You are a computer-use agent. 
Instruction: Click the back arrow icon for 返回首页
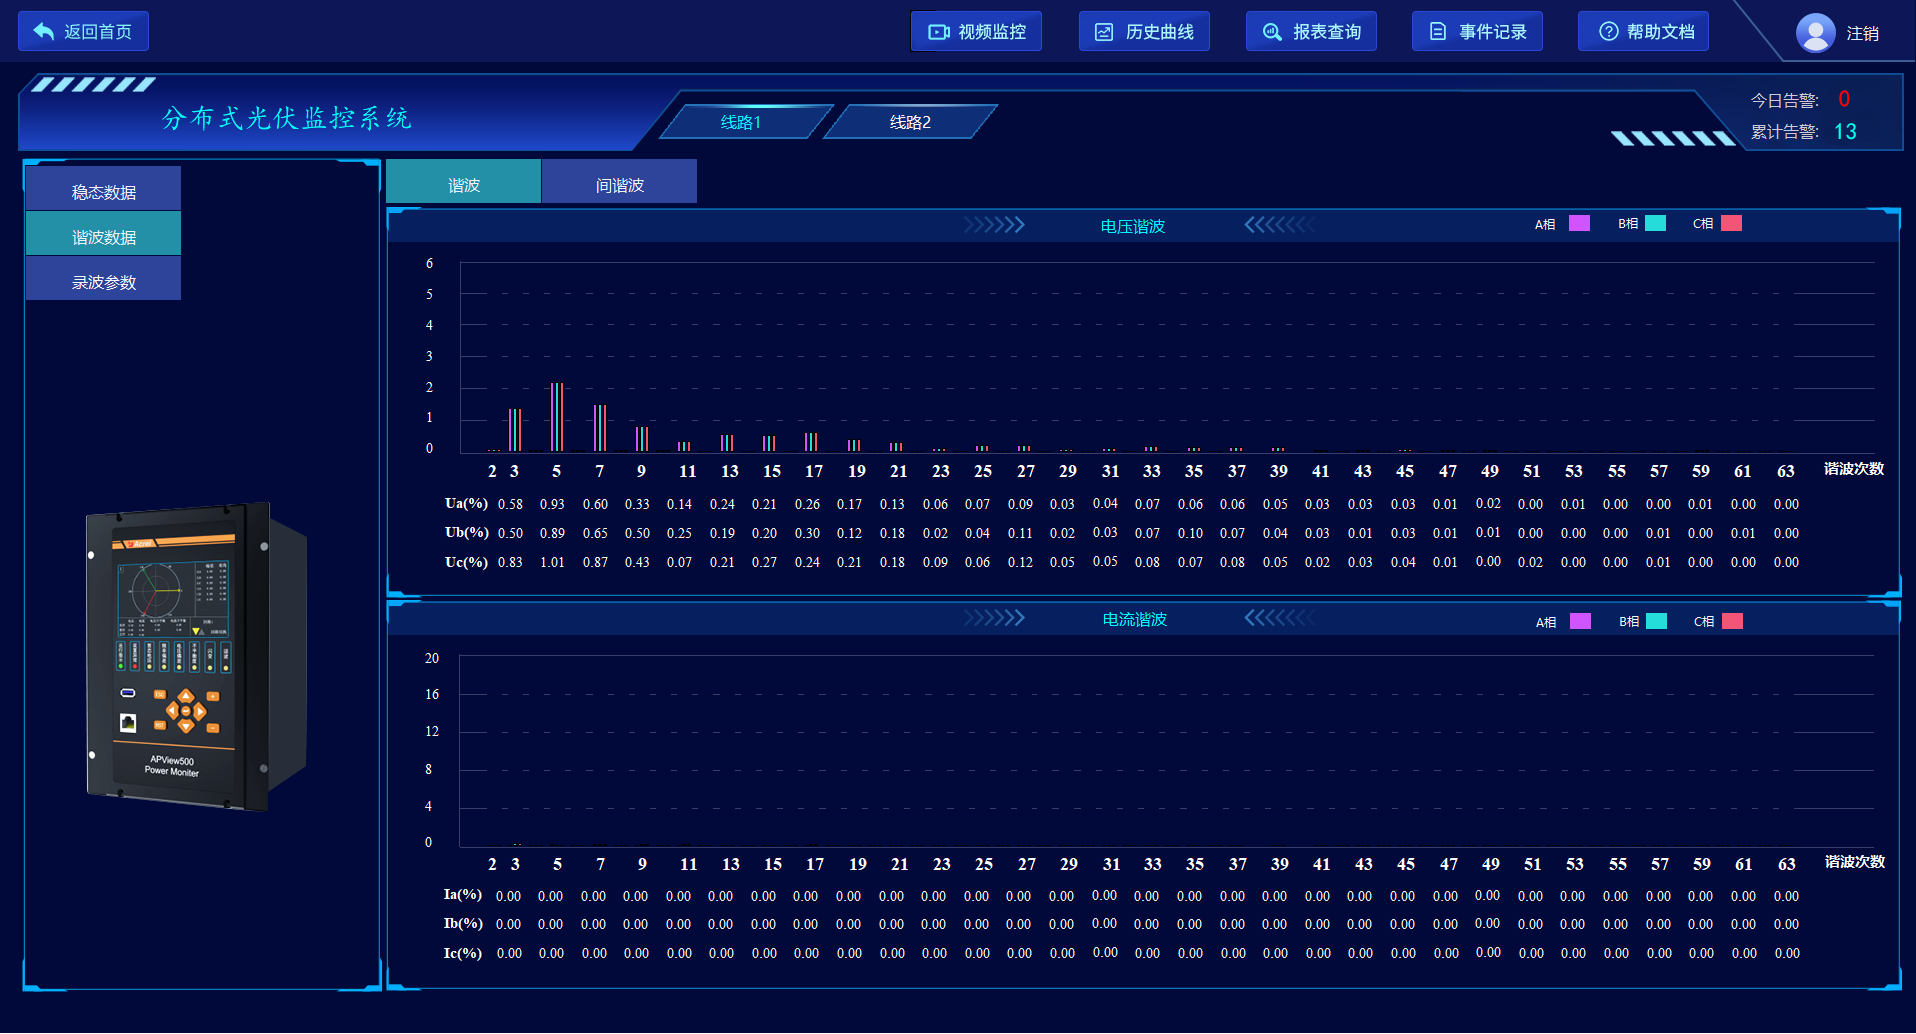pos(44,31)
